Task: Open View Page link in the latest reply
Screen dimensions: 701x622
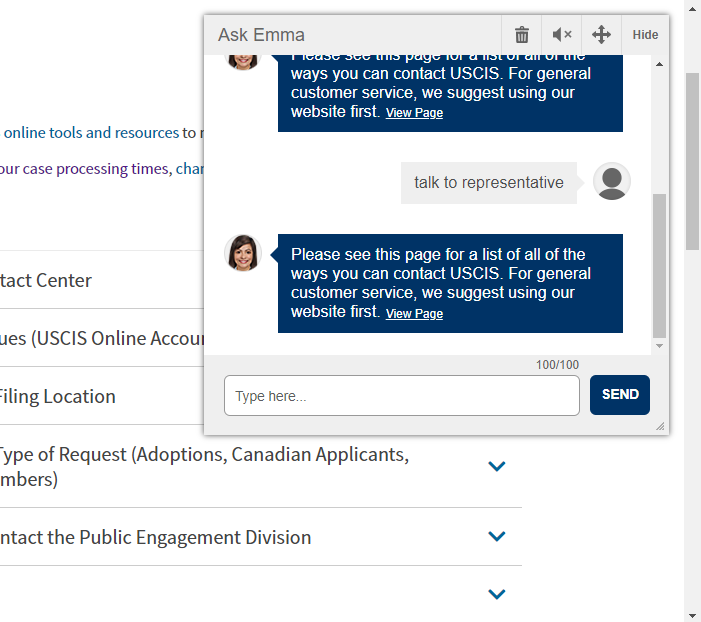Action: pos(414,314)
